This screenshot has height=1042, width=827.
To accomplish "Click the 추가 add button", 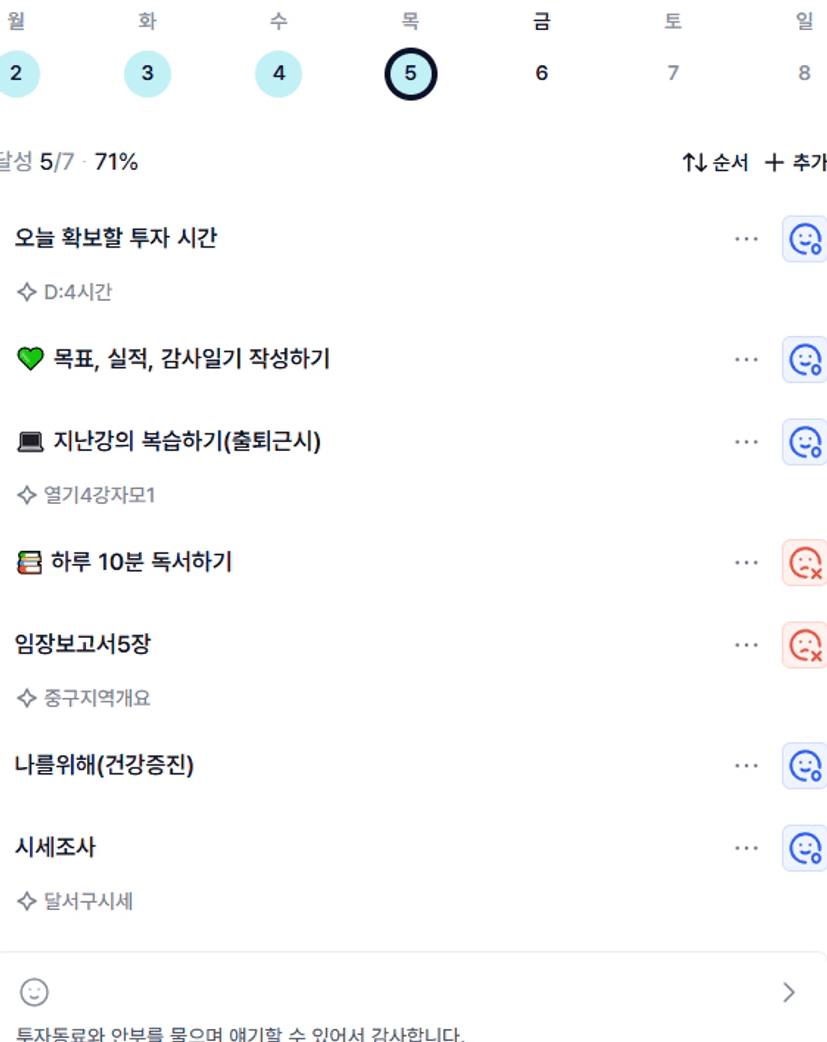I will coord(796,162).
